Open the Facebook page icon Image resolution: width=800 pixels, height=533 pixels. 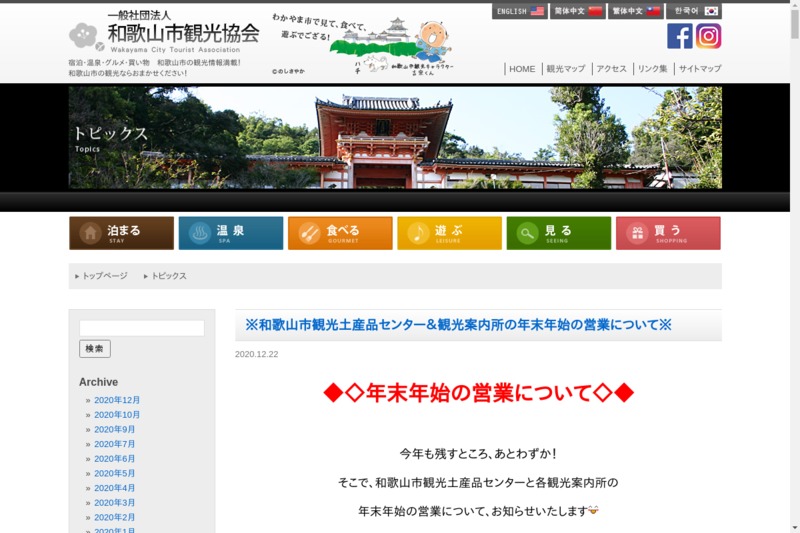[x=680, y=36]
